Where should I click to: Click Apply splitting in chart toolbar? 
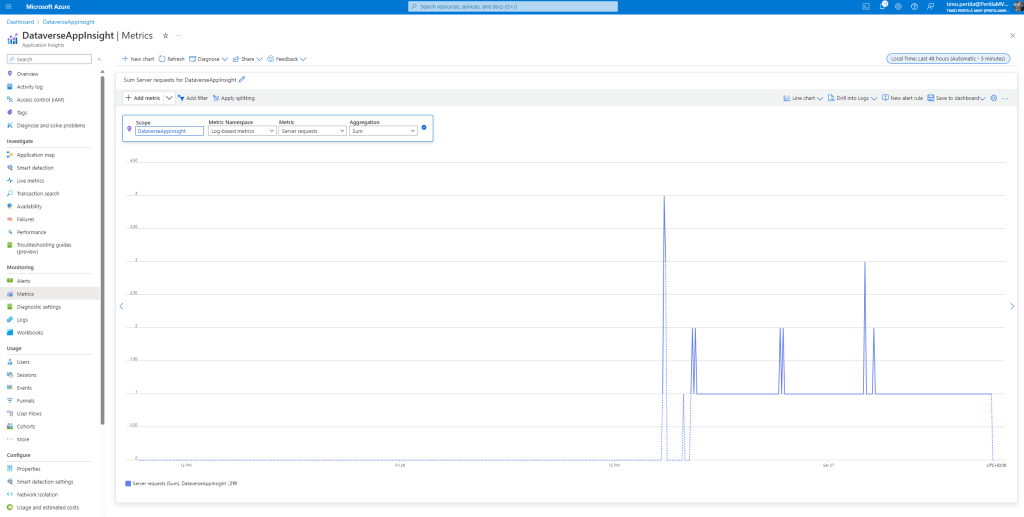pyautogui.click(x=233, y=98)
